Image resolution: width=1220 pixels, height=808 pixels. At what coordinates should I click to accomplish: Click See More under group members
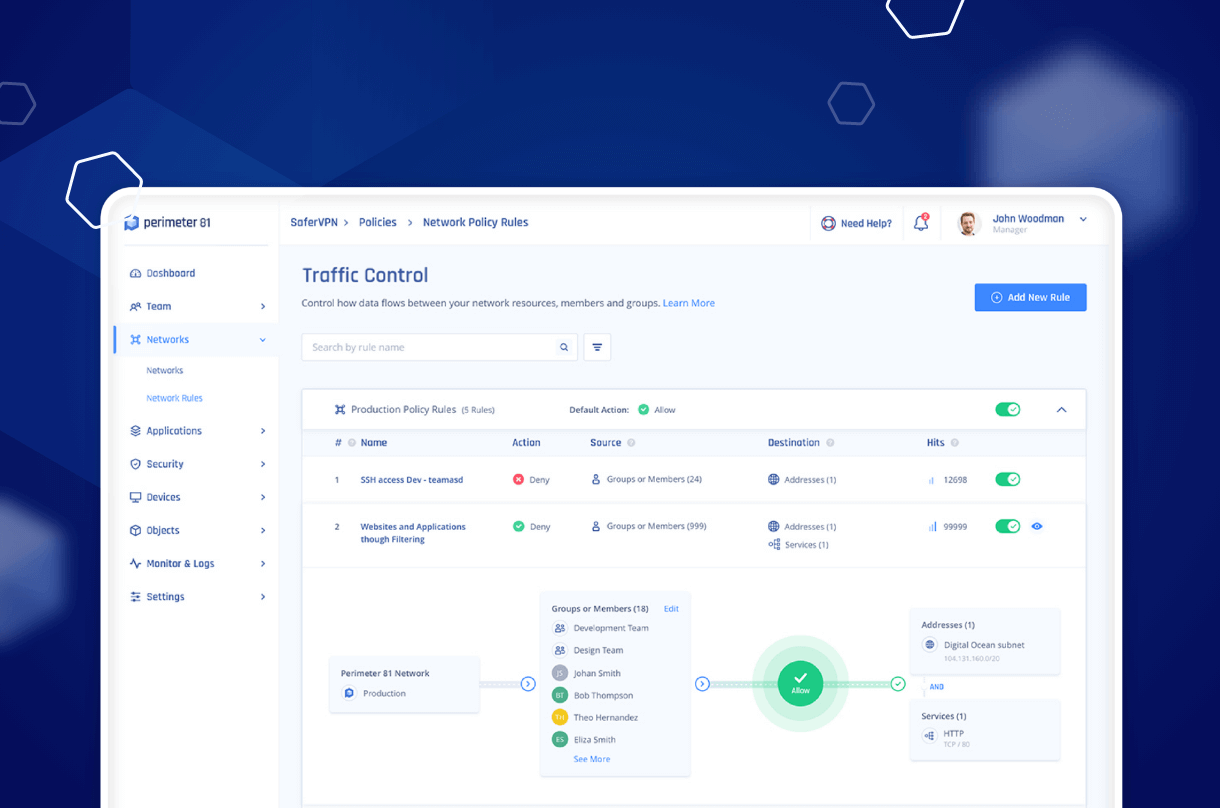coord(592,759)
